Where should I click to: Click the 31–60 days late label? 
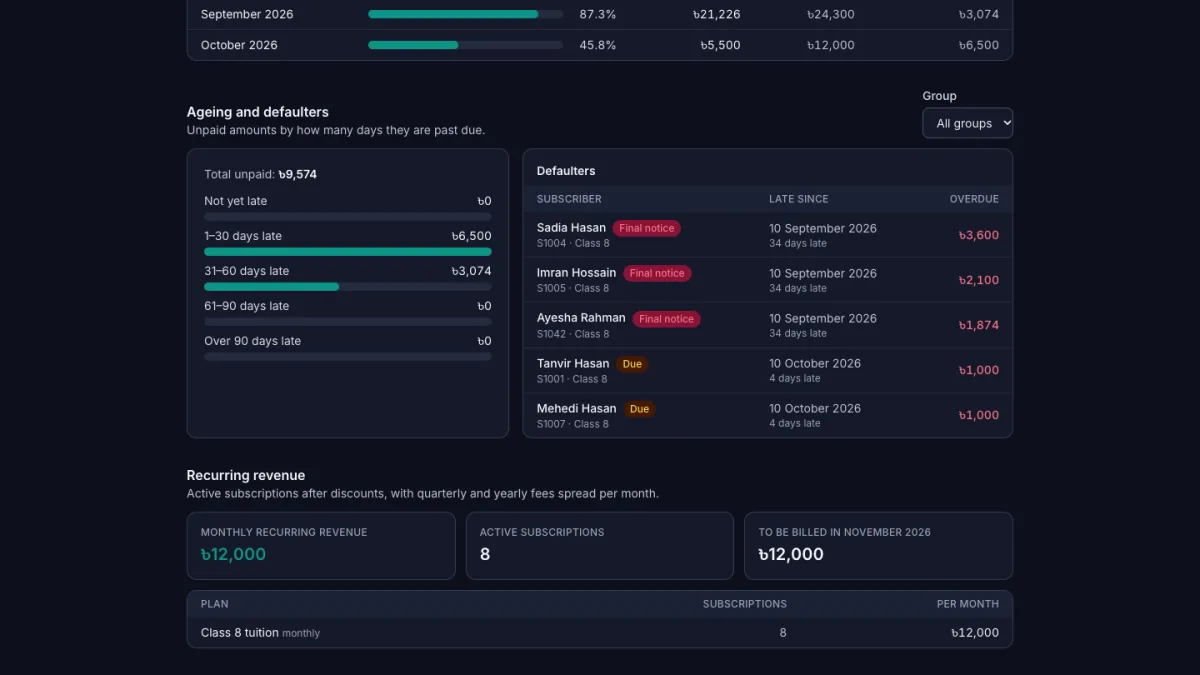coord(247,271)
